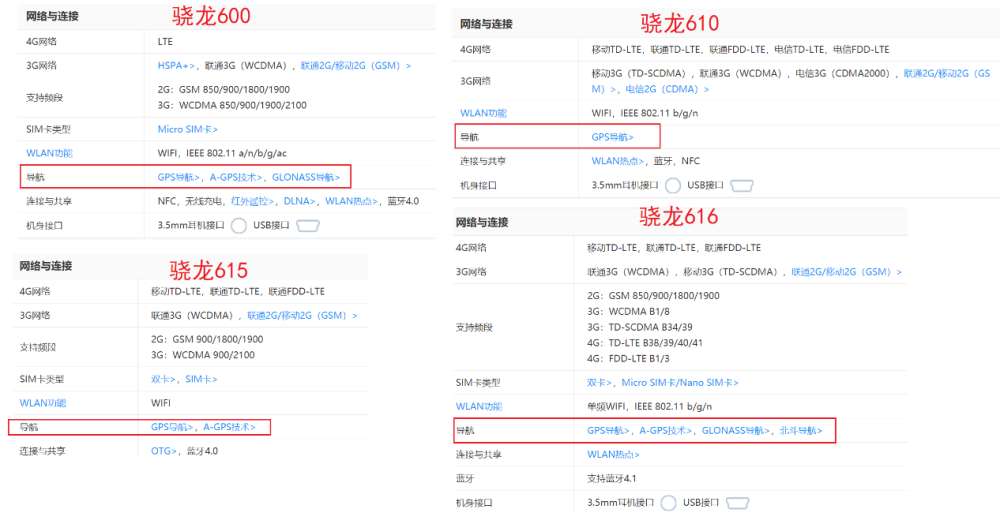Open the Micro SIM卡 link in 骁龙600 table

[x=188, y=129]
